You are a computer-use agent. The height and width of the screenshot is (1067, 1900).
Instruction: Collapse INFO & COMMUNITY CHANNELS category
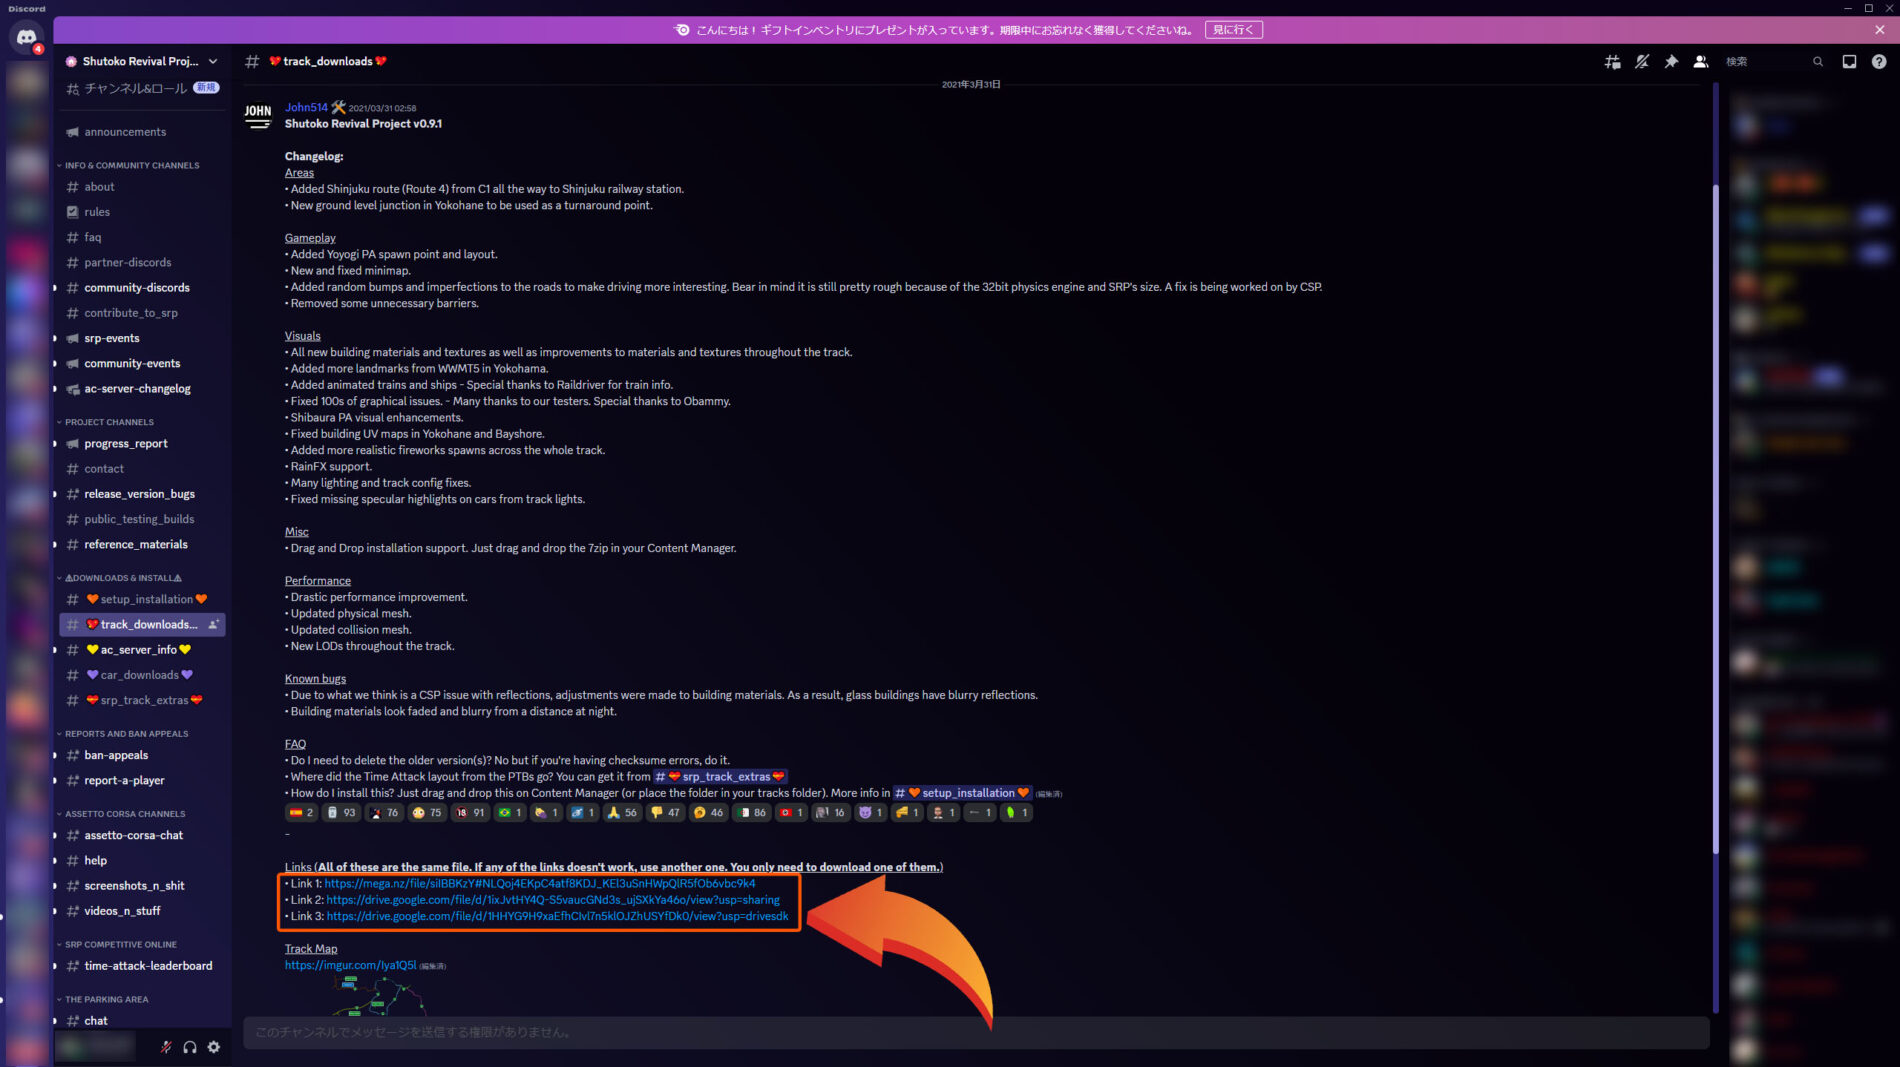click(x=128, y=165)
